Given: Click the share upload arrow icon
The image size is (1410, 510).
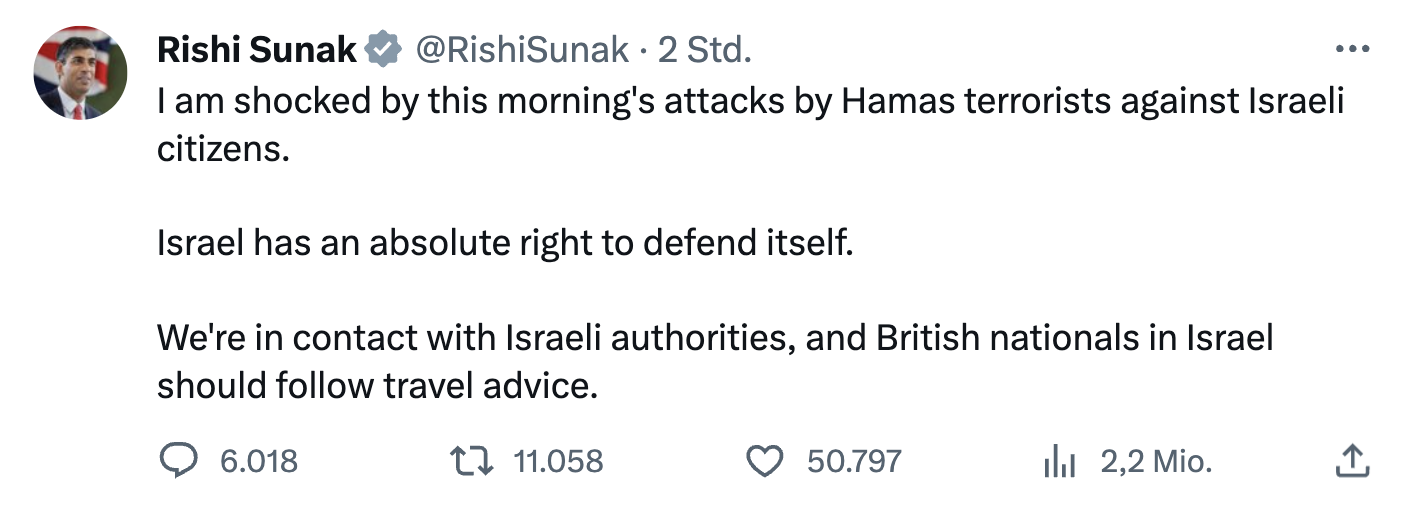Looking at the screenshot, I should (x=1350, y=460).
